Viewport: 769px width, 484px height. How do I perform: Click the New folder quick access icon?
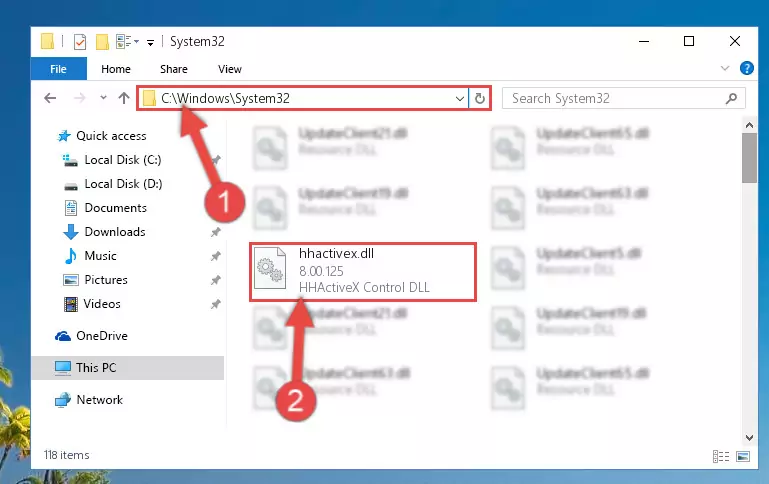coord(102,42)
